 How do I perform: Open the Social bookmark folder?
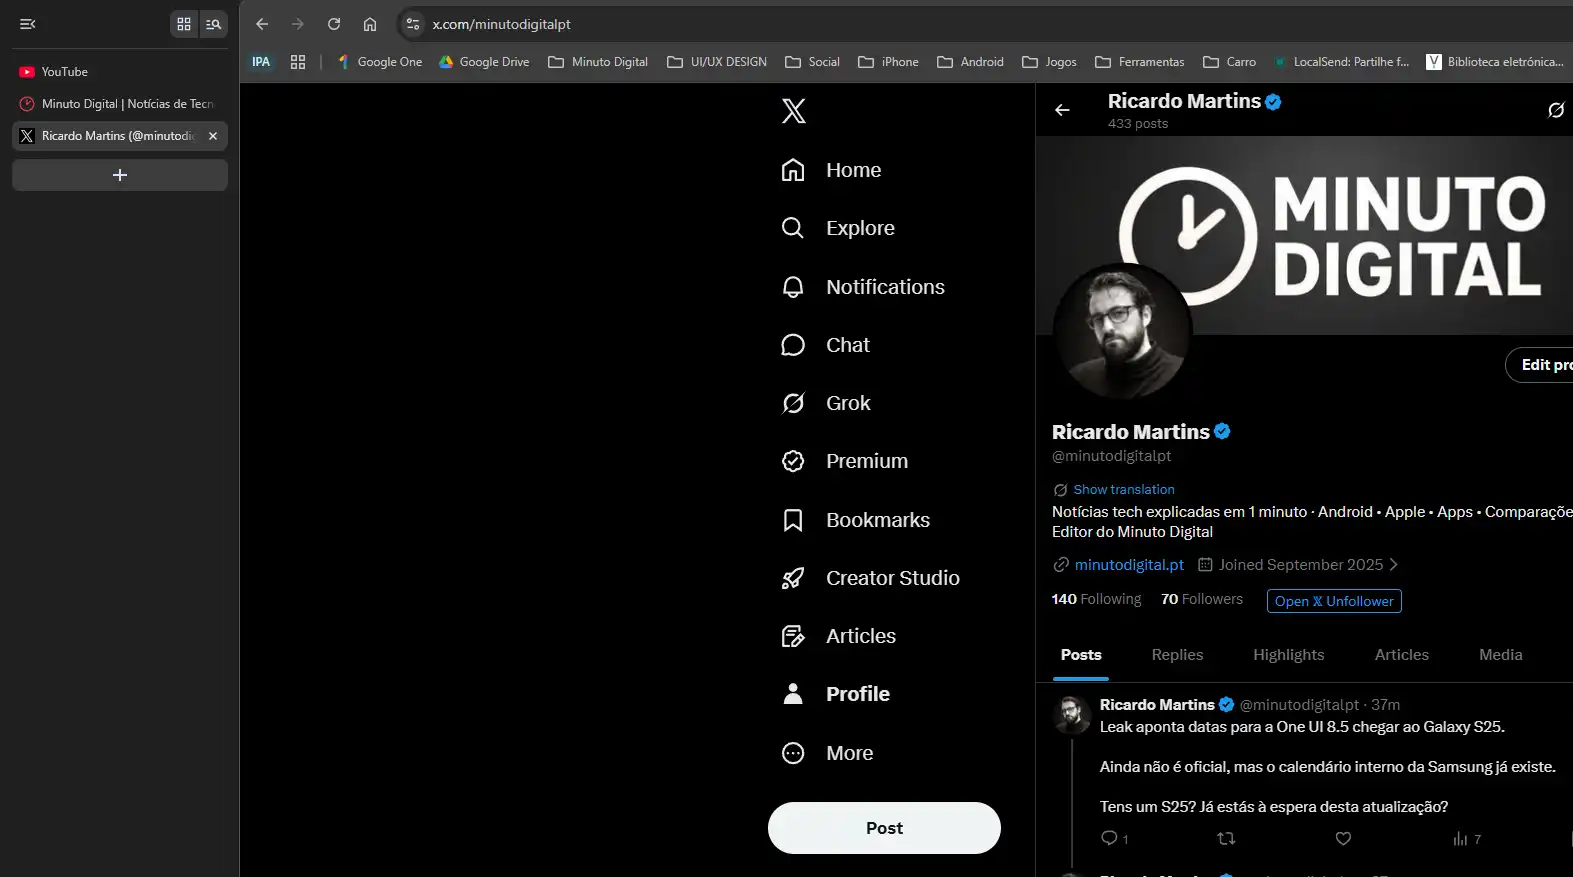[813, 62]
